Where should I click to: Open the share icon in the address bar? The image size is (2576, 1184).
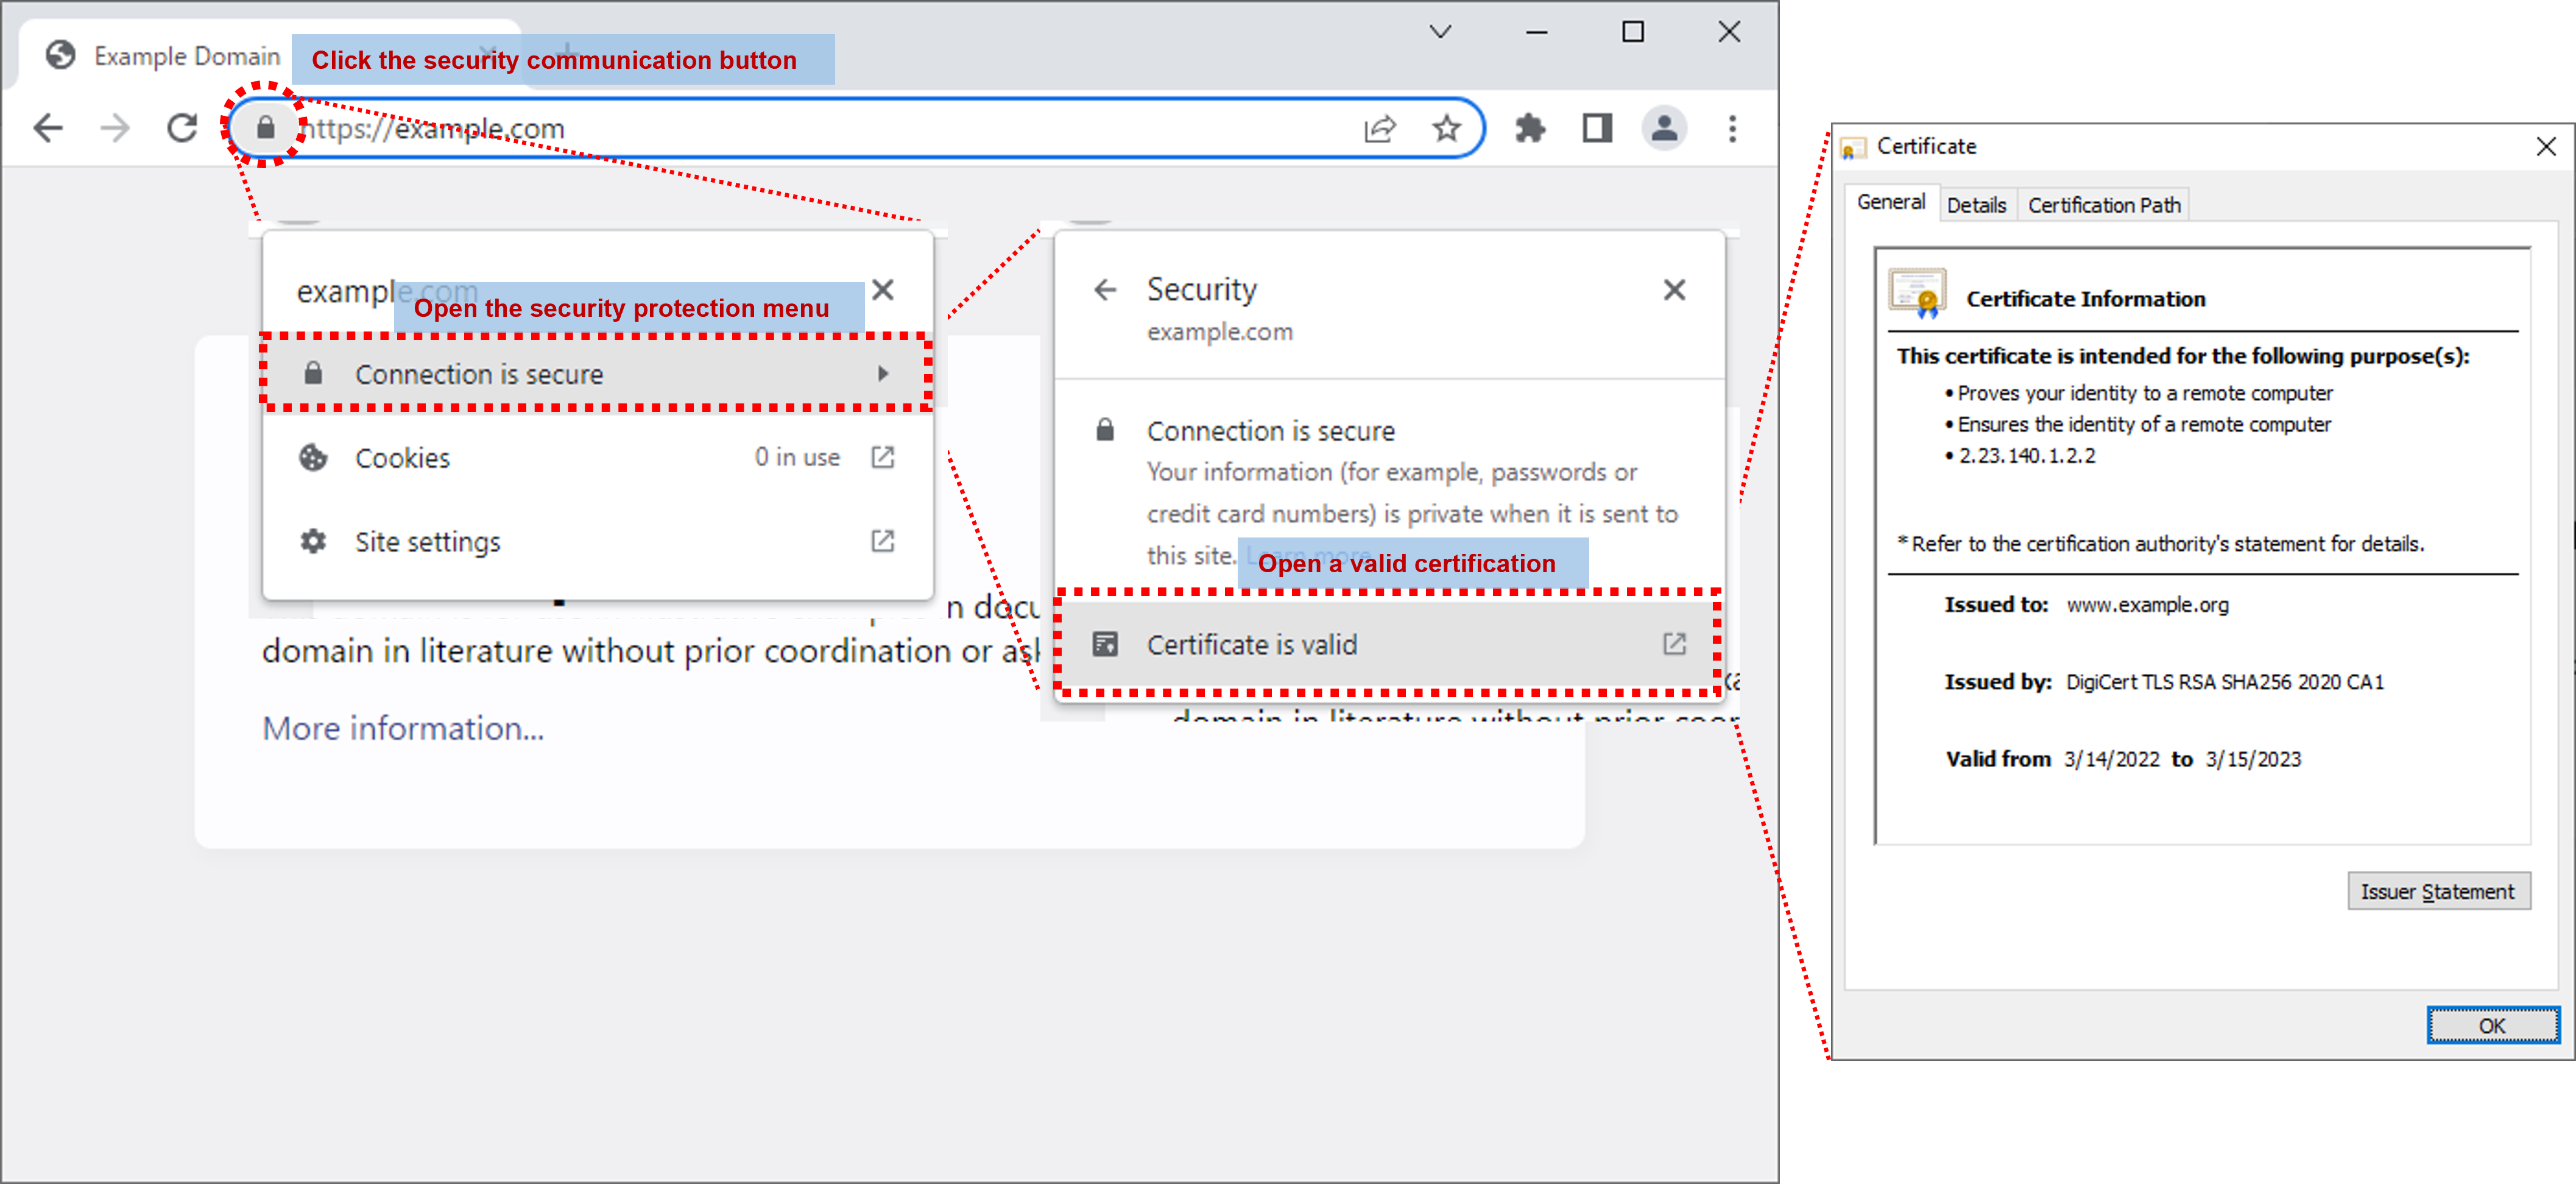click(x=1380, y=128)
